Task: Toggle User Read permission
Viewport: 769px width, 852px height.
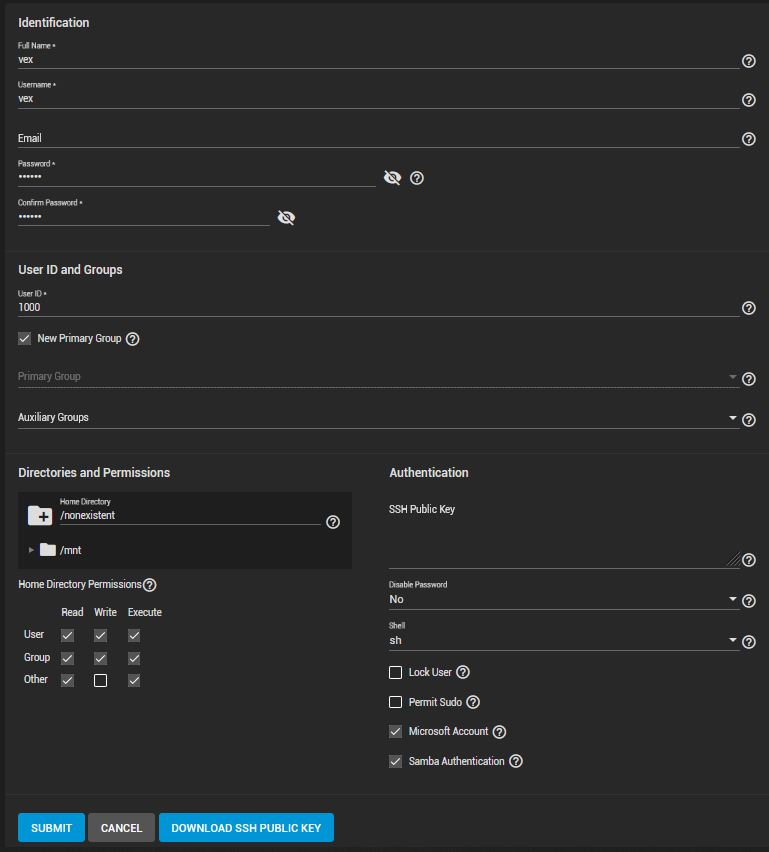Action: pos(67,635)
